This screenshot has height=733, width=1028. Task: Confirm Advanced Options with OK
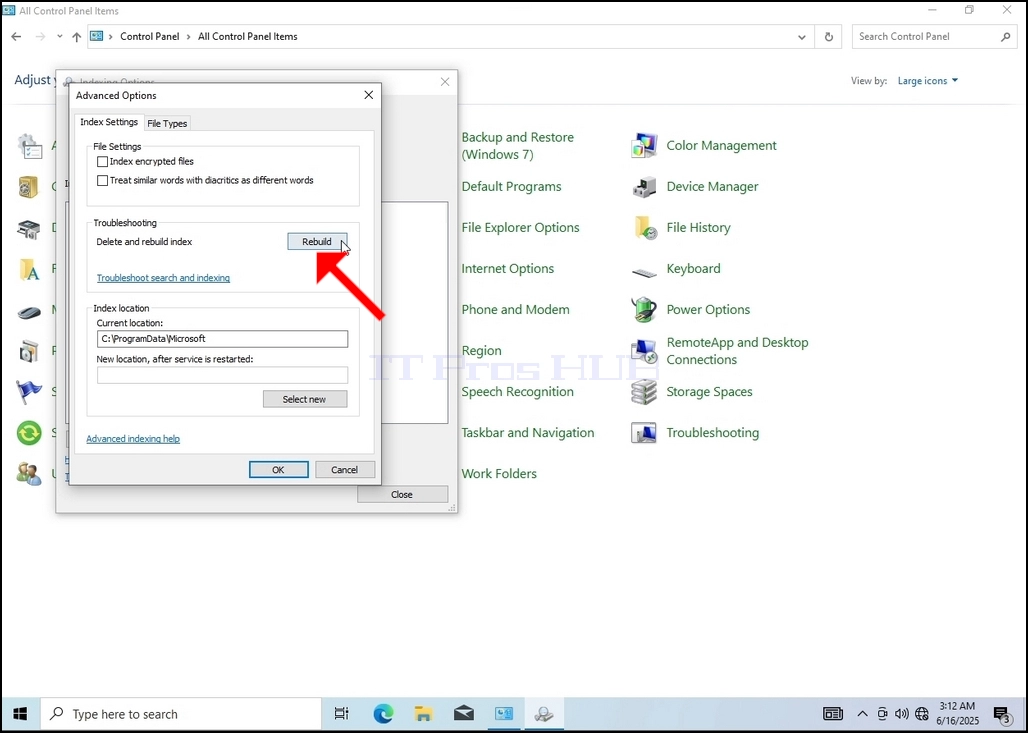[x=278, y=470]
